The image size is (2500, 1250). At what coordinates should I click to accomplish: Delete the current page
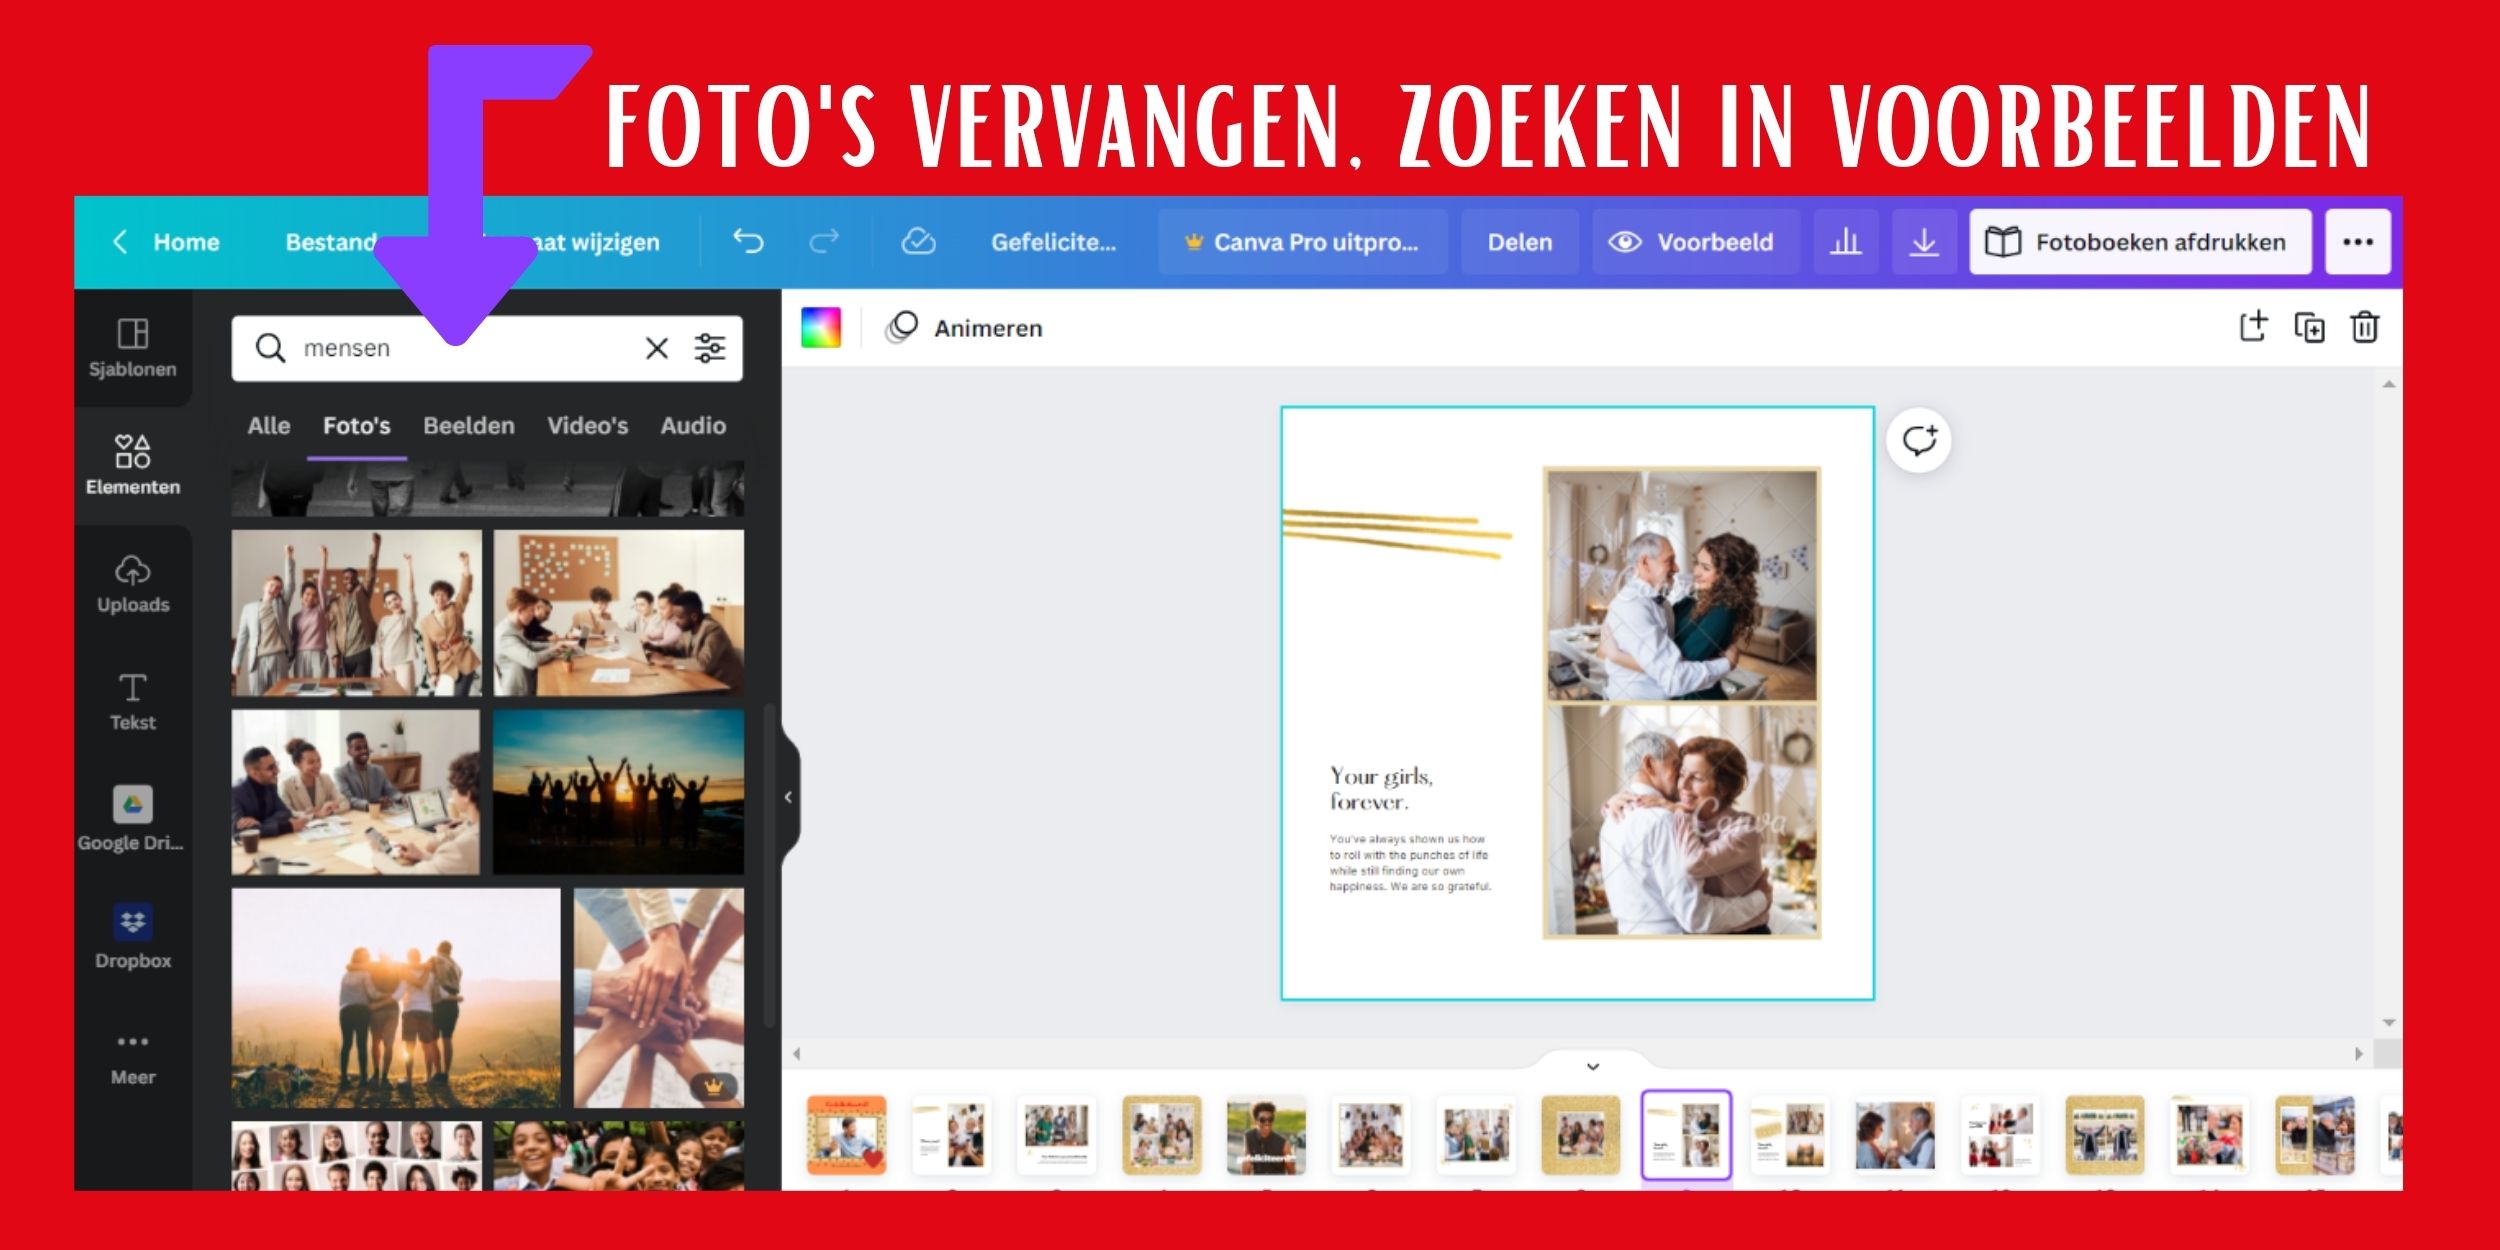(2365, 327)
